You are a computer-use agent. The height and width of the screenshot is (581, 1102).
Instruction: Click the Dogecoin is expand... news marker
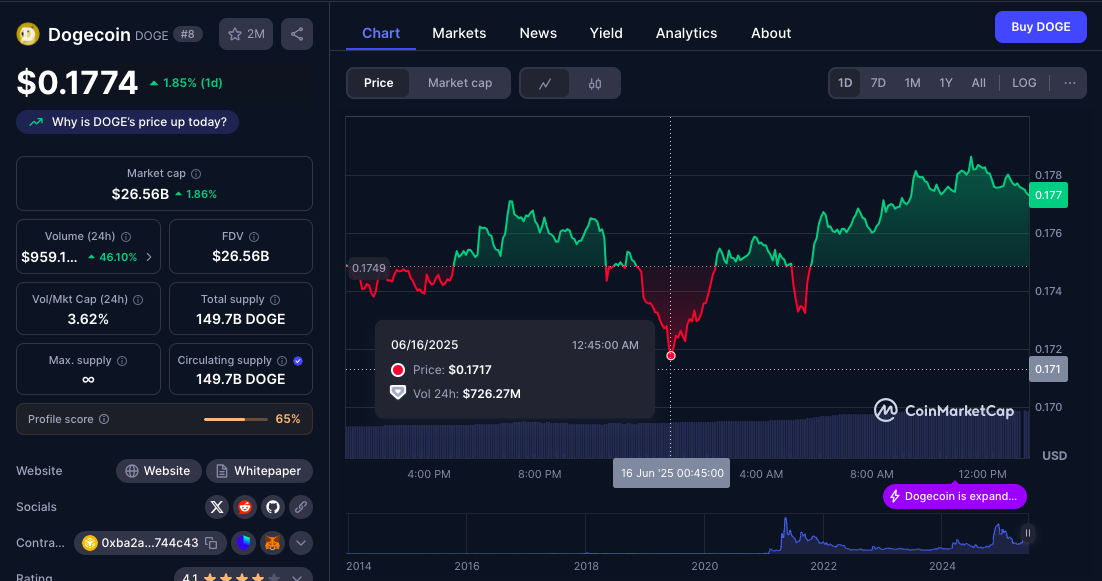954,496
